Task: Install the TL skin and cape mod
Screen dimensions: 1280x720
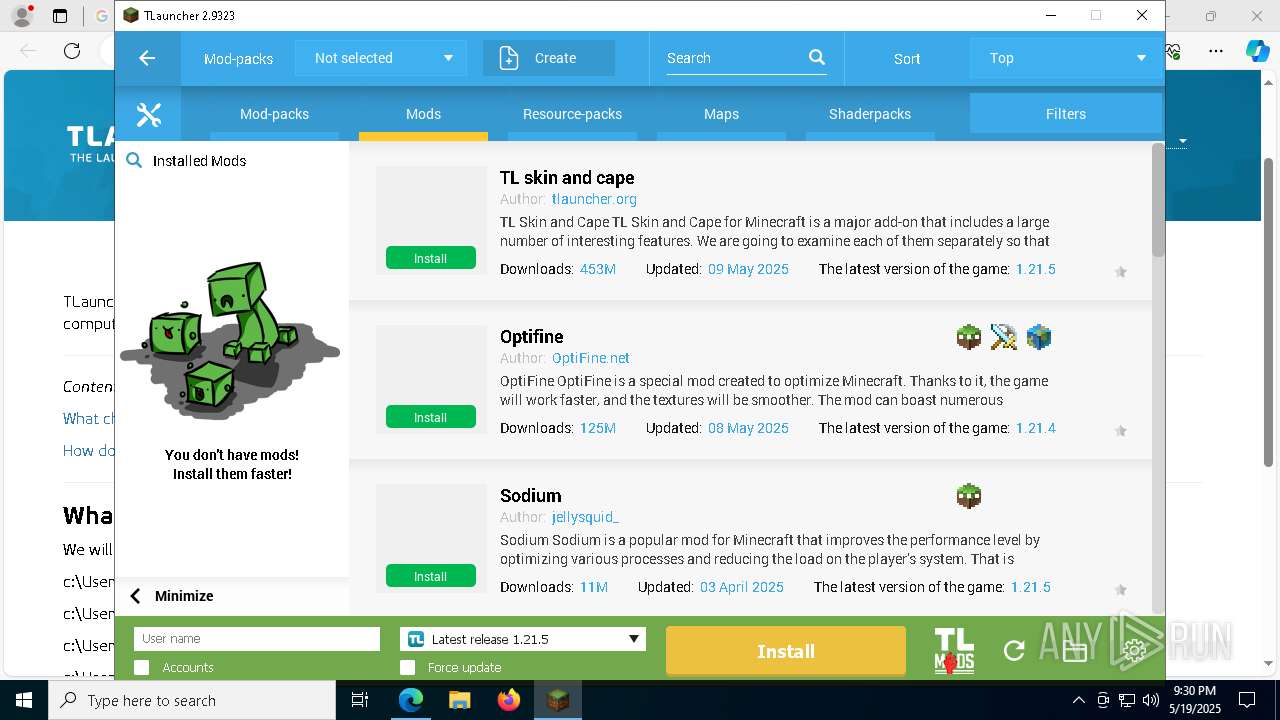Action: (x=431, y=258)
